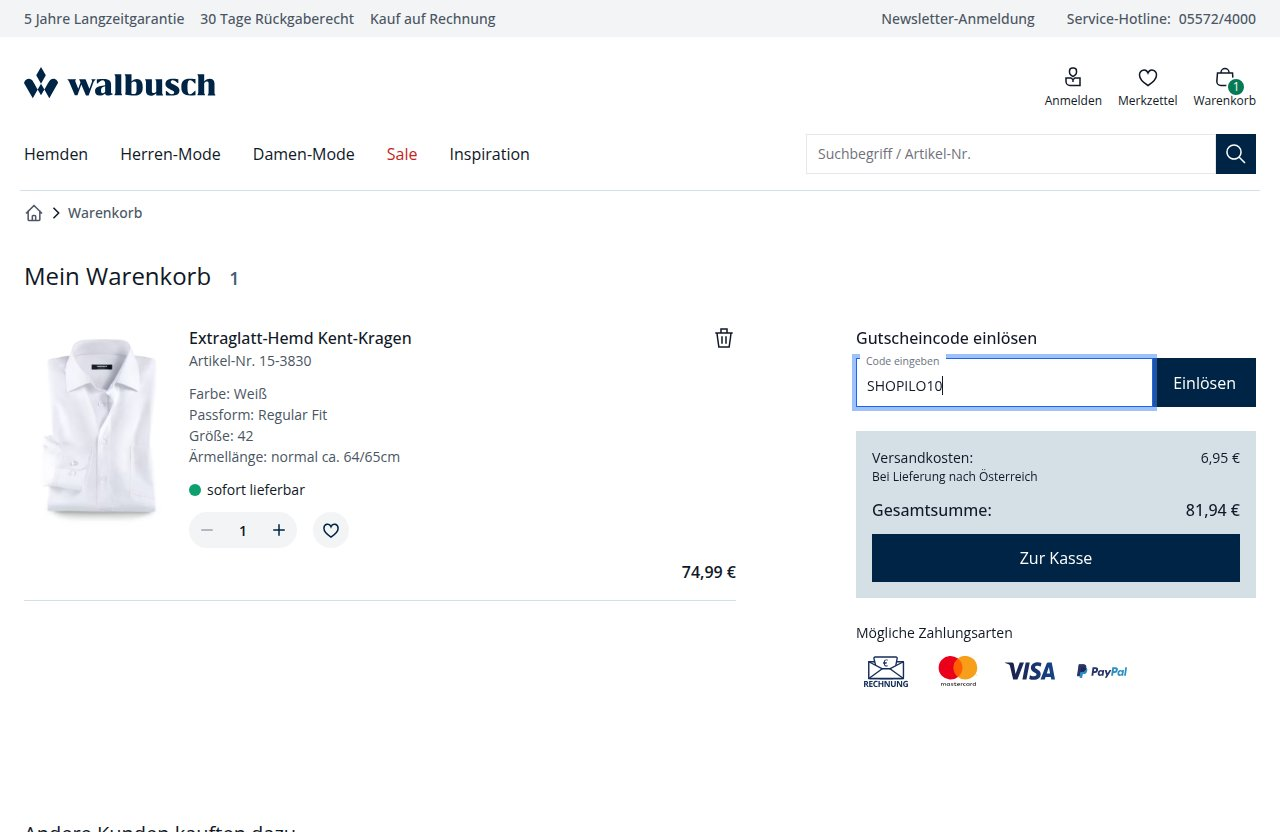Decrease quantity with minus button
The height and width of the screenshot is (832, 1280).
pos(207,530)
